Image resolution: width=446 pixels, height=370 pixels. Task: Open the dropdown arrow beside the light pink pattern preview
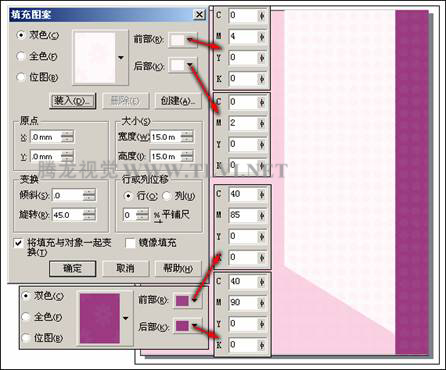[121, 58]
